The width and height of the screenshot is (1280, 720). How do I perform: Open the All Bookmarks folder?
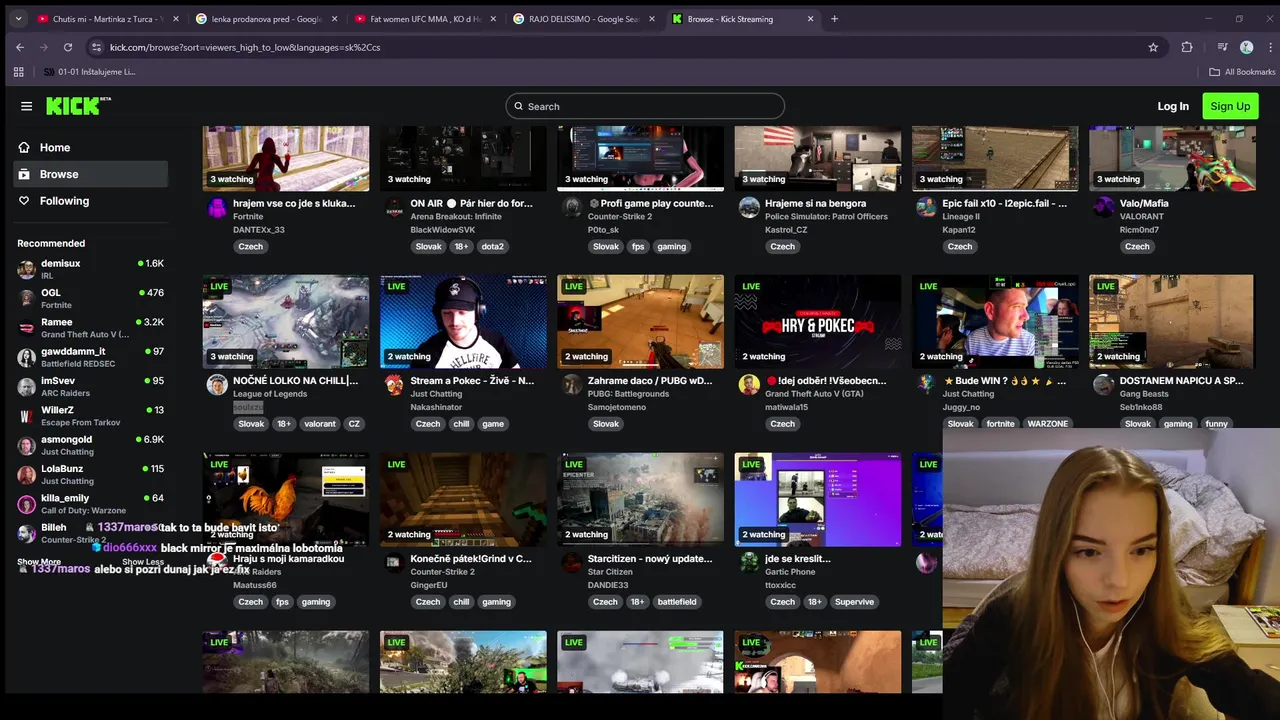(1242, 72)
